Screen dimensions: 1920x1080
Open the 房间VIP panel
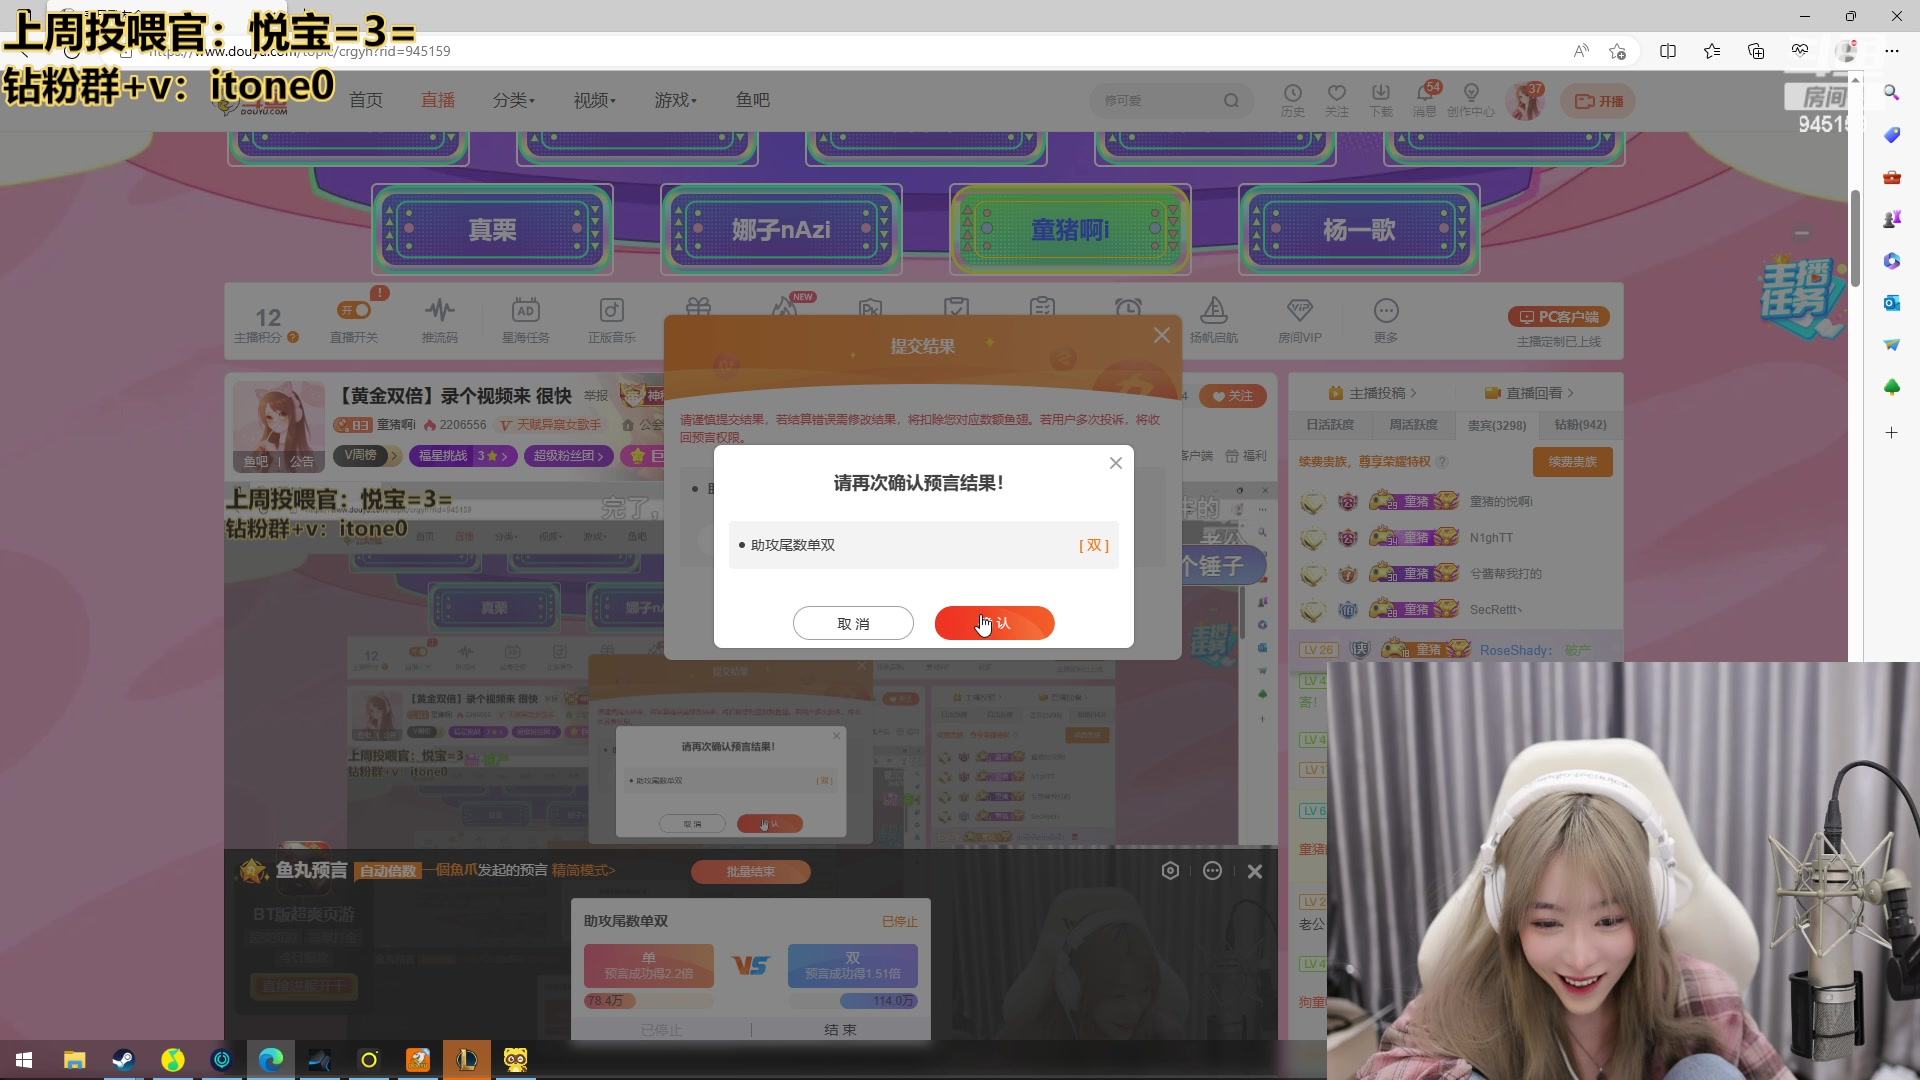[x=1298, y=318]
